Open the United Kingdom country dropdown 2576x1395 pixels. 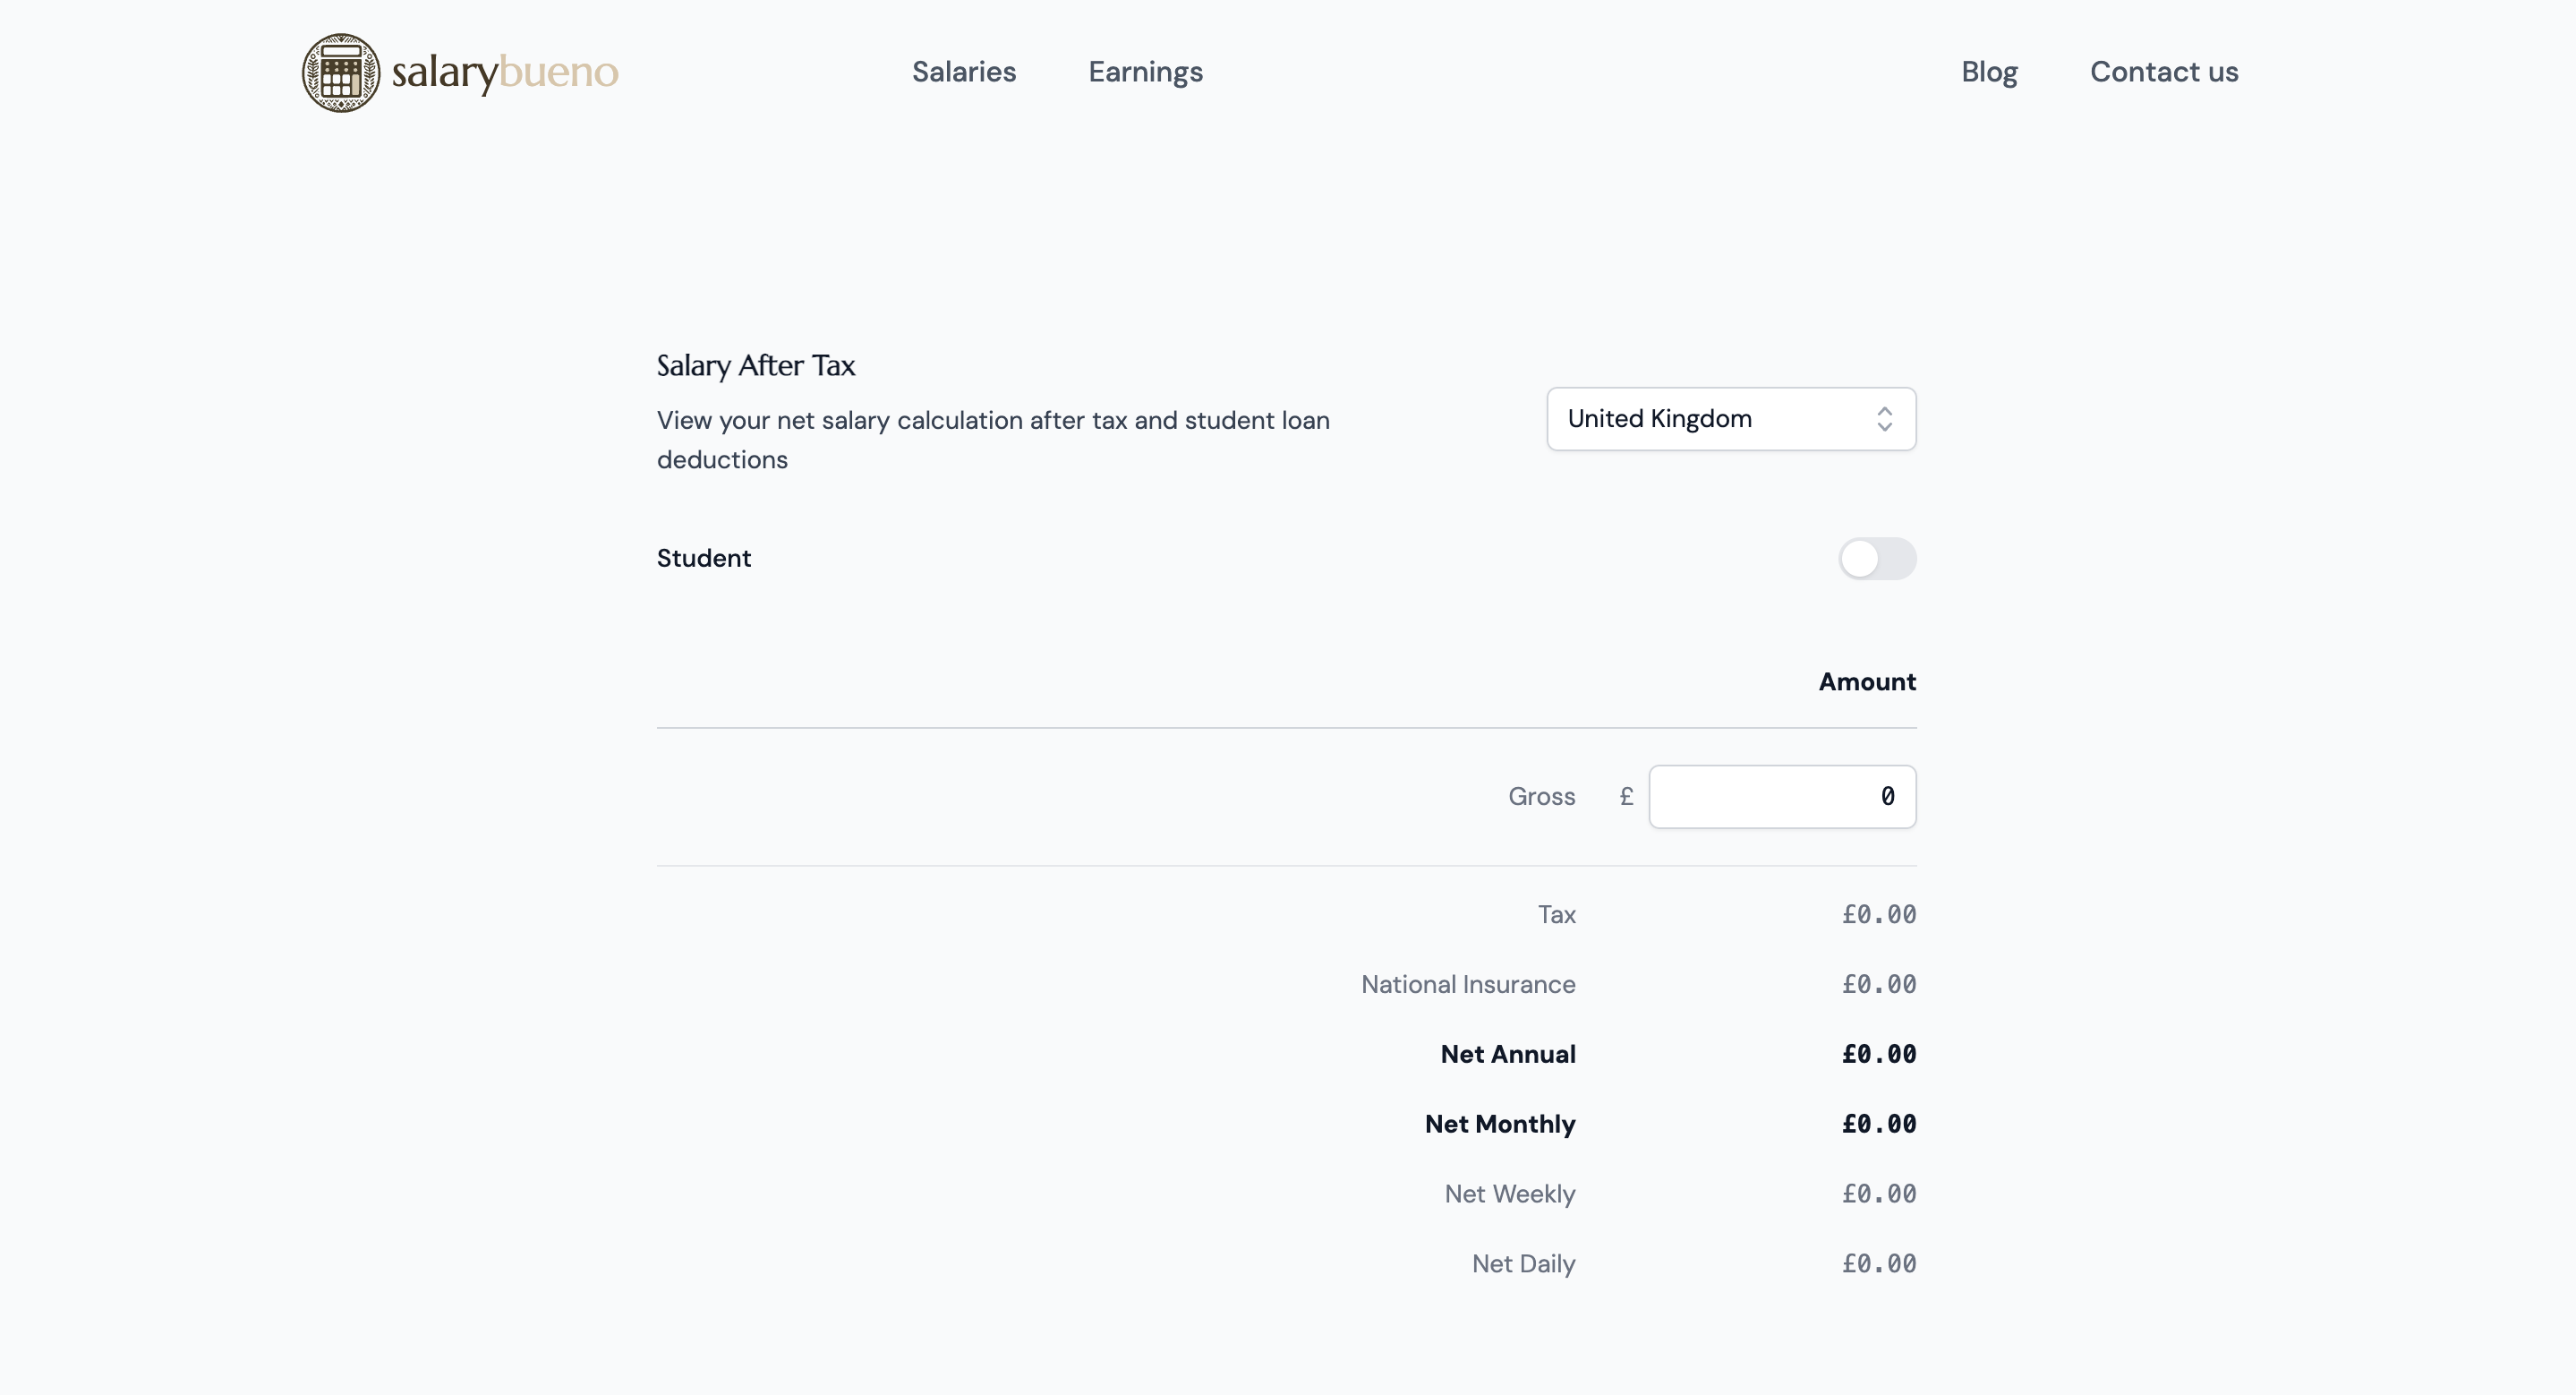coord(1710,419)
